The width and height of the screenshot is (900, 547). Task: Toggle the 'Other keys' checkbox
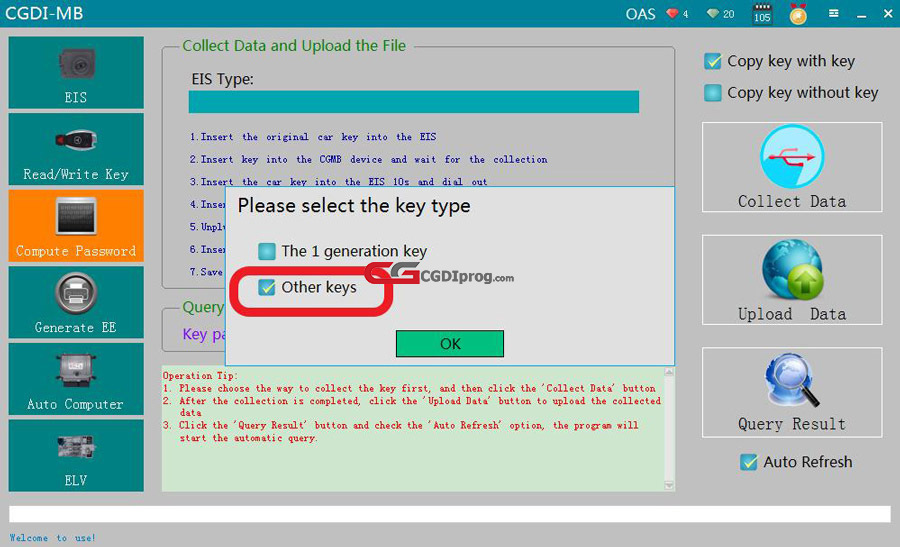click(x=267, y=287)
